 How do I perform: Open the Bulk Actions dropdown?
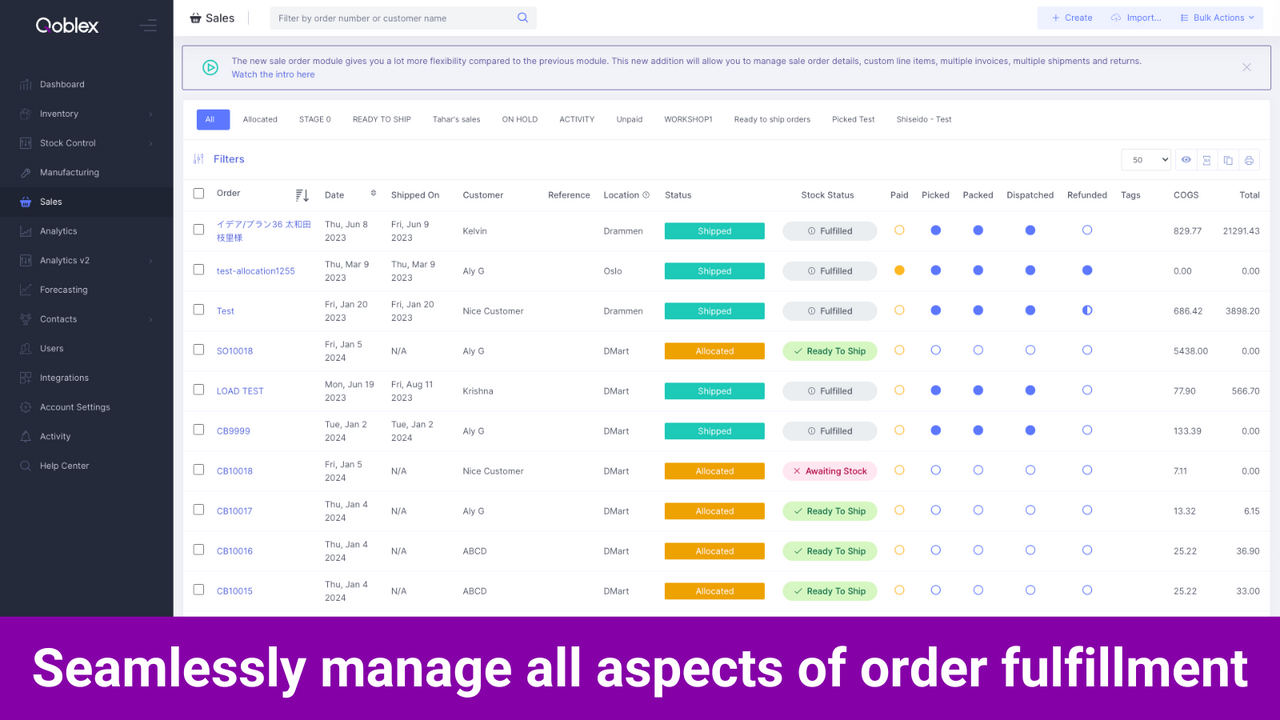(x=1217, y=17)
